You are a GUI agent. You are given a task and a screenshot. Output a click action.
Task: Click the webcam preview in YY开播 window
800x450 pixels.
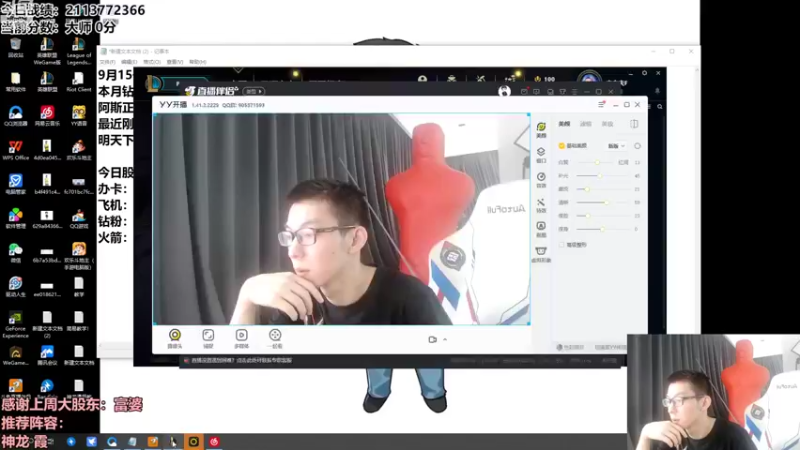point(341,219)
